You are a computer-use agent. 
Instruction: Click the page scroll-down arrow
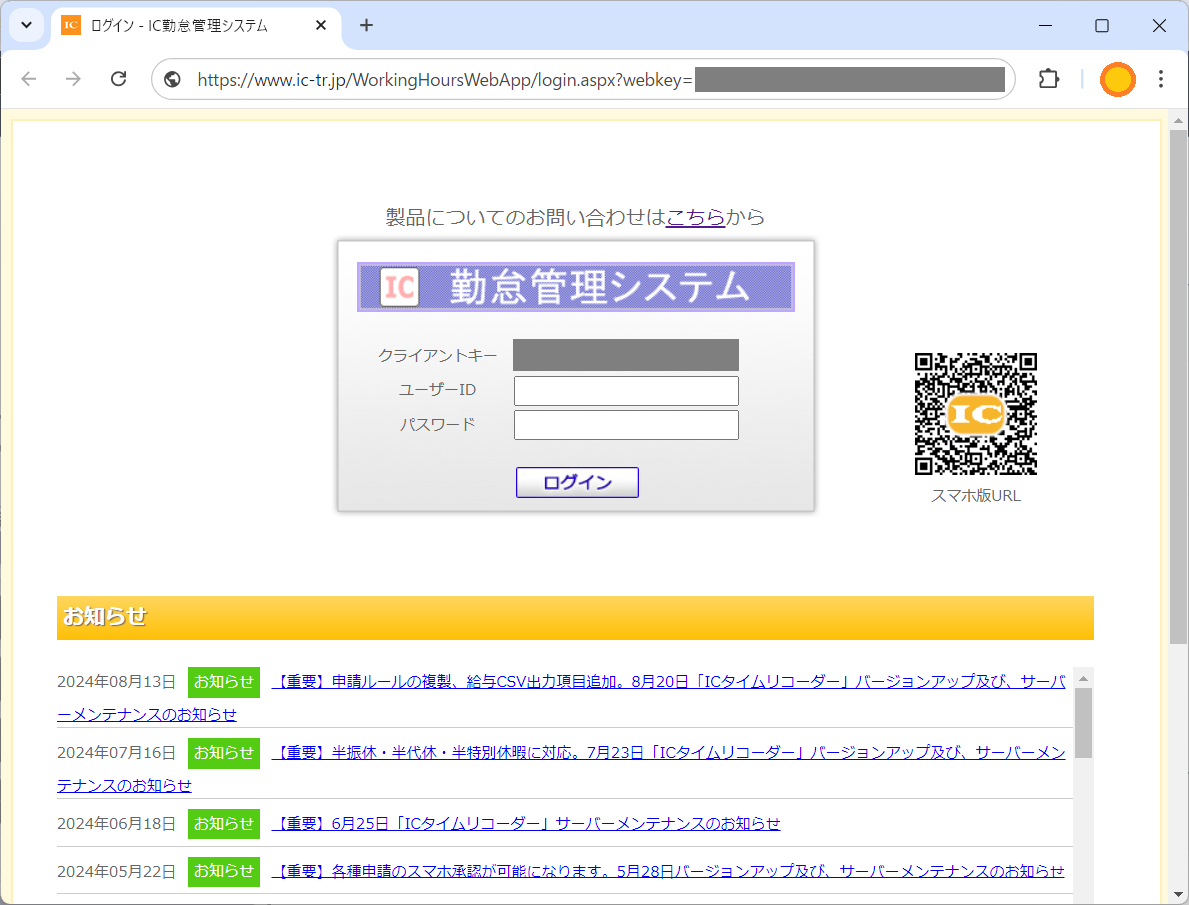1178,894
